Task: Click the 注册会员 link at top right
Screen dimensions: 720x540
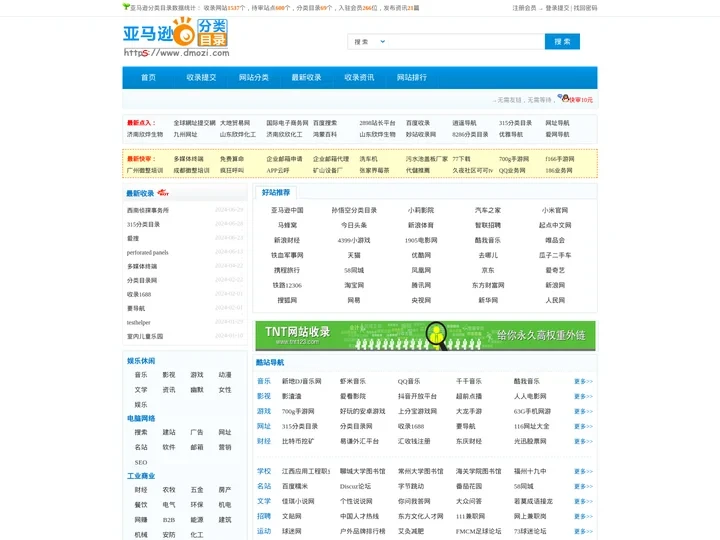Action: [x=524, y=8]
